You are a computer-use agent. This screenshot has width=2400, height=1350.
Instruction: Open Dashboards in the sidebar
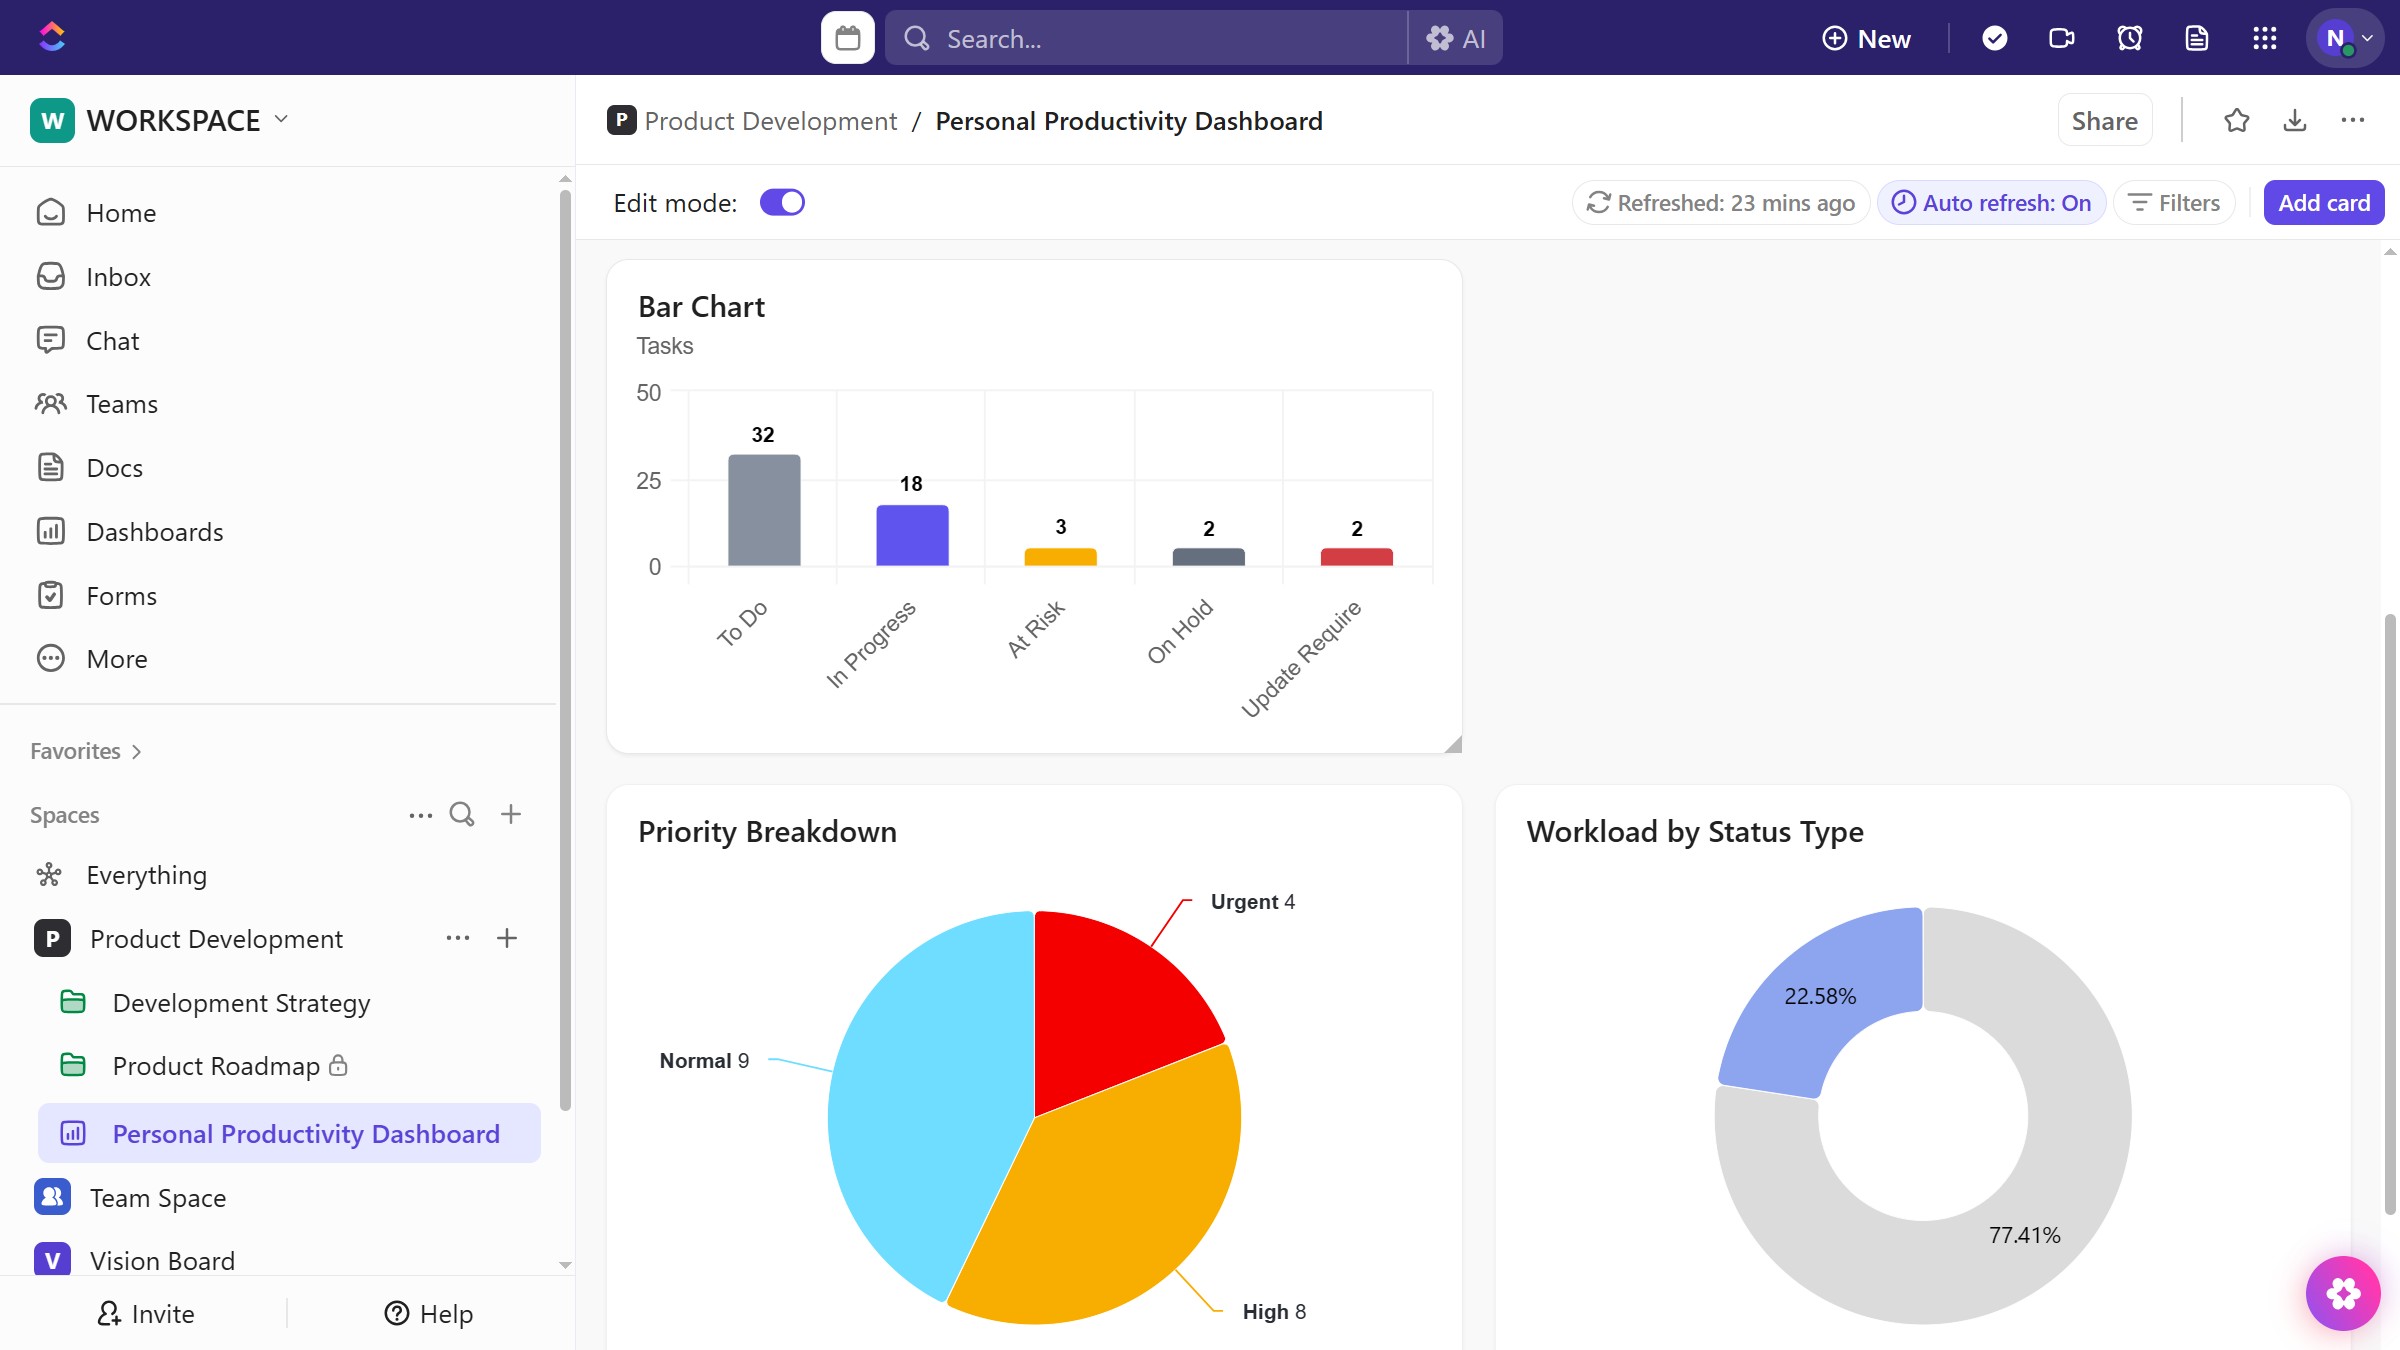pos(154,532)
